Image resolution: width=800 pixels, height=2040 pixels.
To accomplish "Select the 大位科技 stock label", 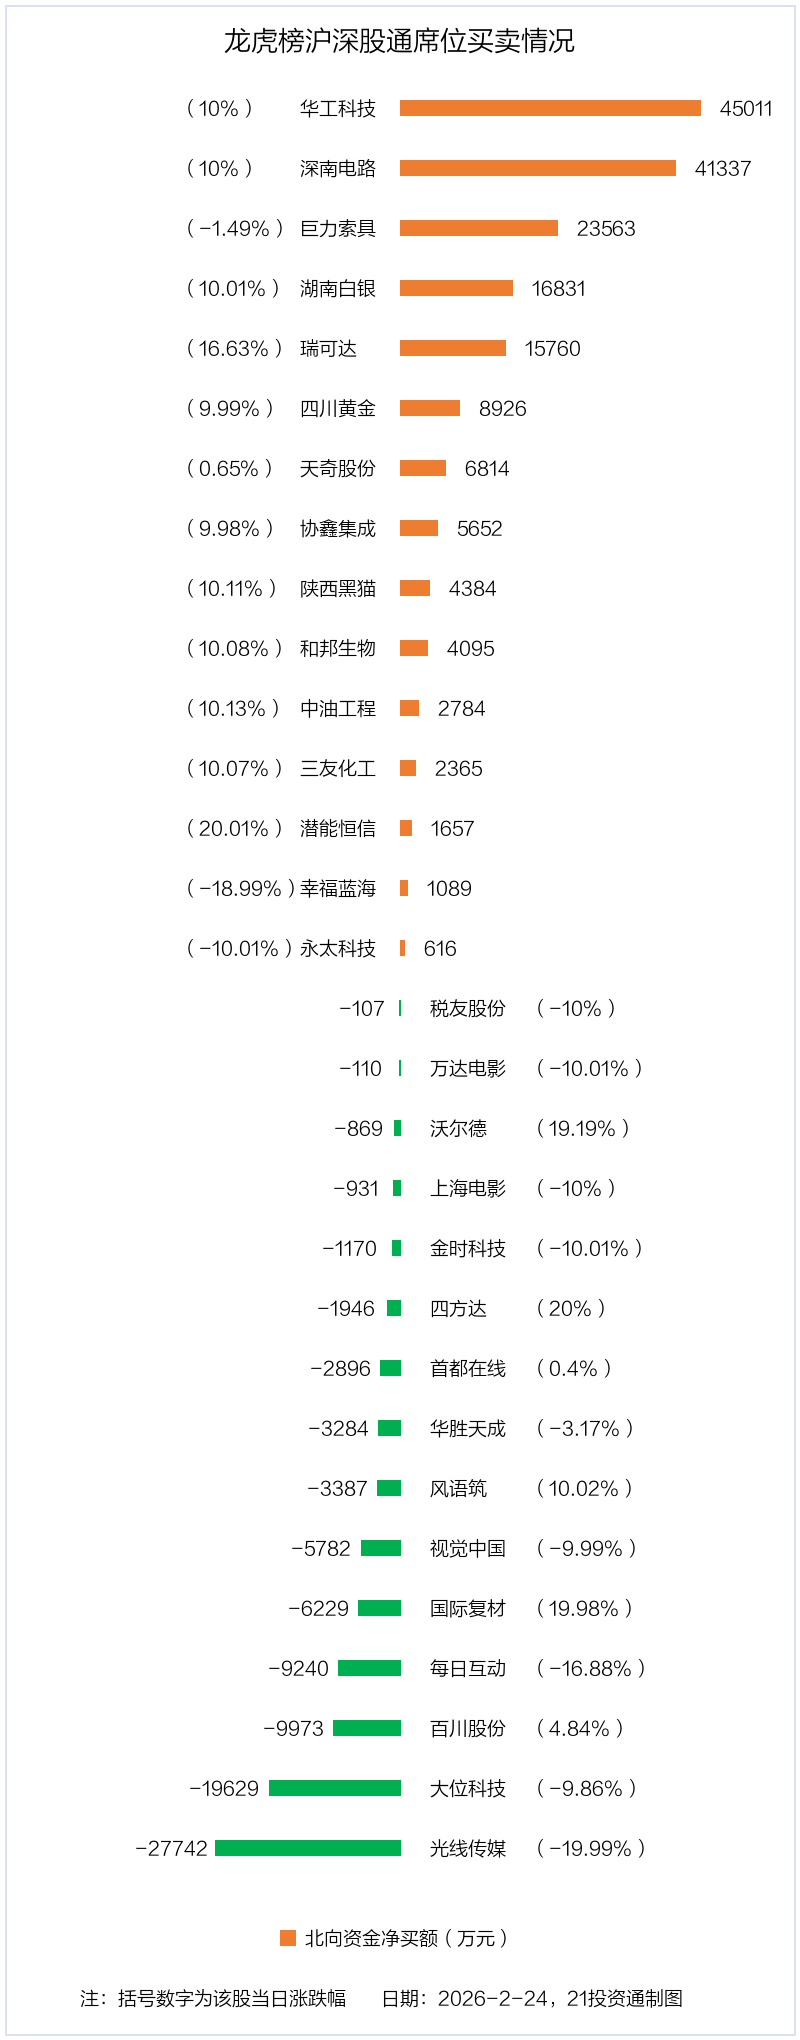I will coord(468,1788).
